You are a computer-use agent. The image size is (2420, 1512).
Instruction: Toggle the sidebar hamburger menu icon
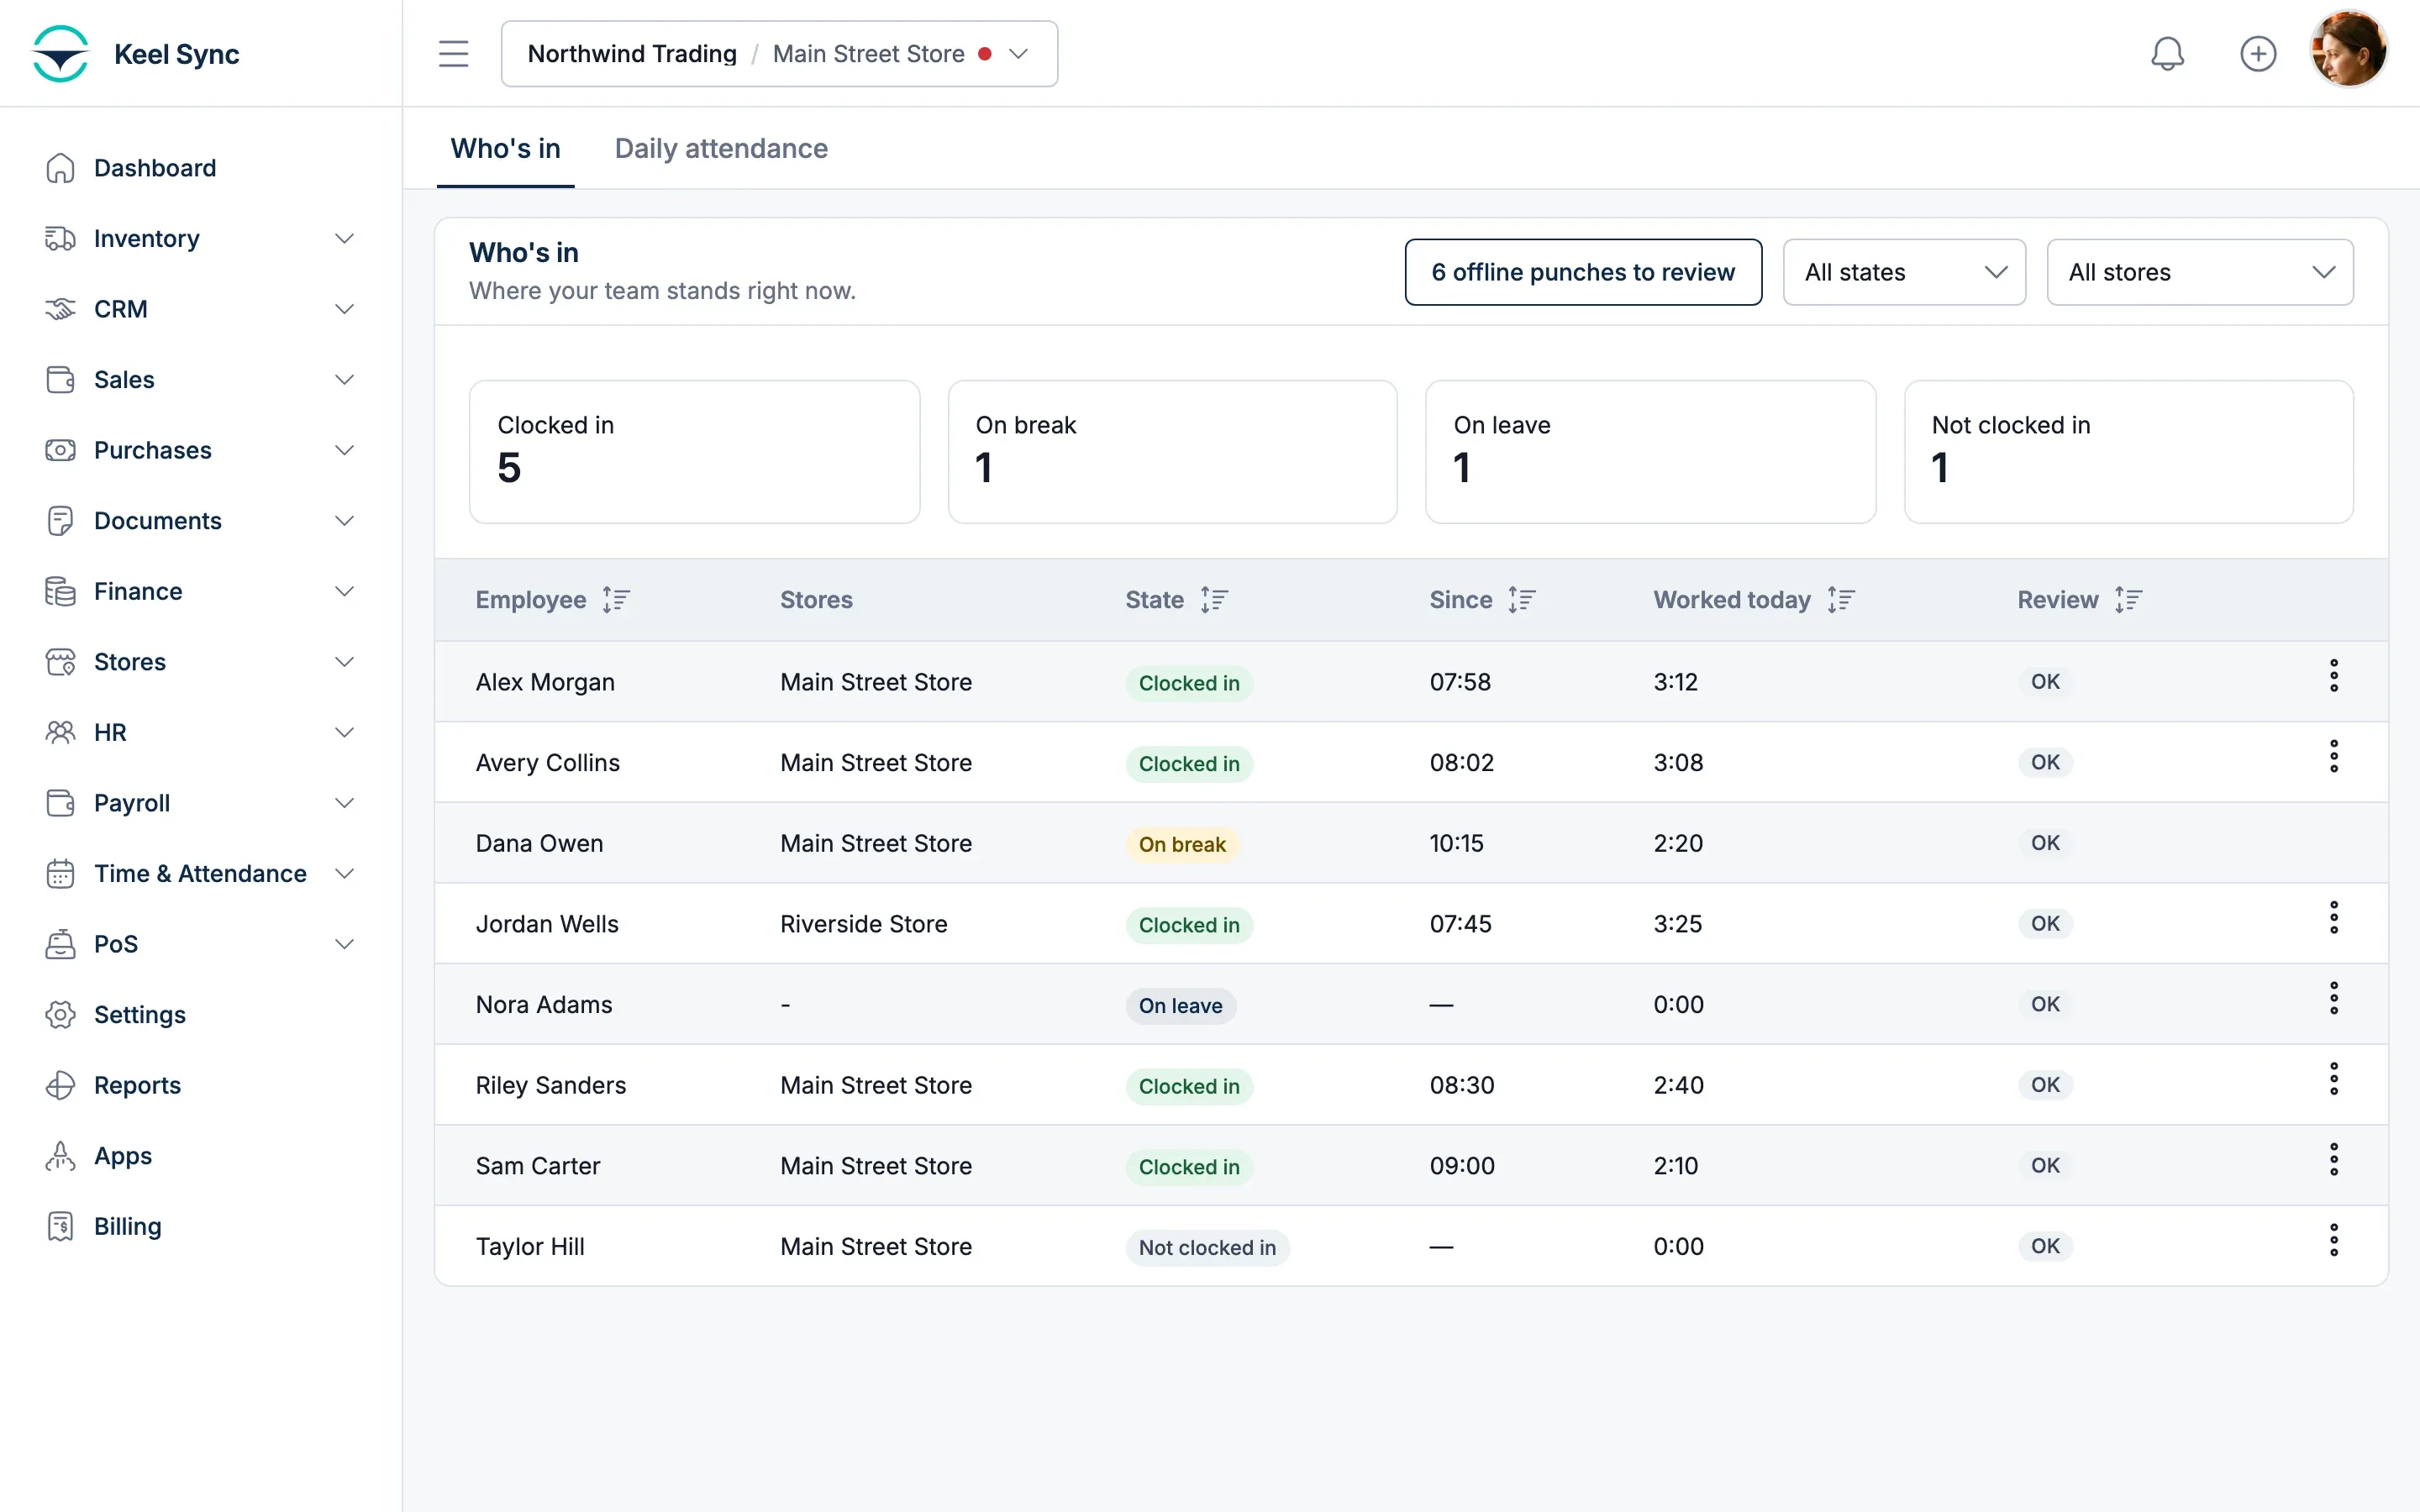click(x=453, y=54)
